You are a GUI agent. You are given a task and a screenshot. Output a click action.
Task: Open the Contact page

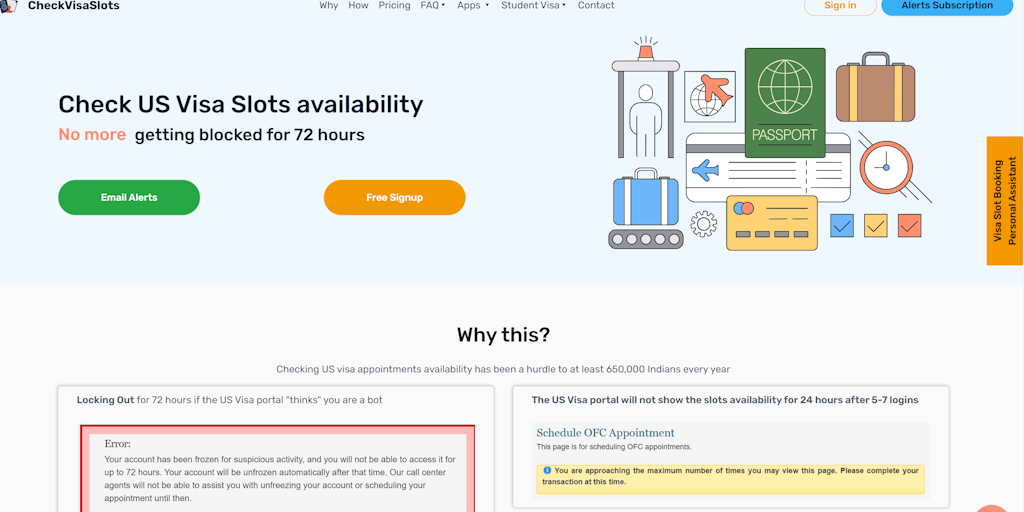coord(596,5)
